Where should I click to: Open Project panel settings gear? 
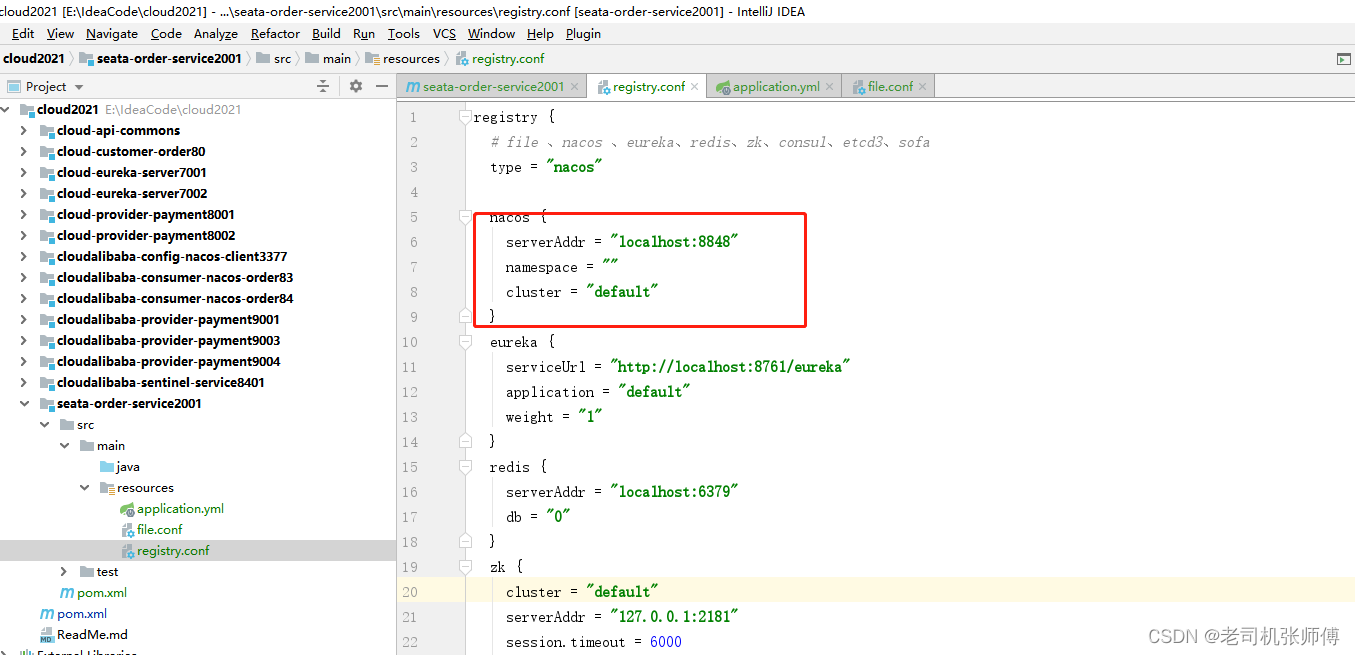point(356,87)
